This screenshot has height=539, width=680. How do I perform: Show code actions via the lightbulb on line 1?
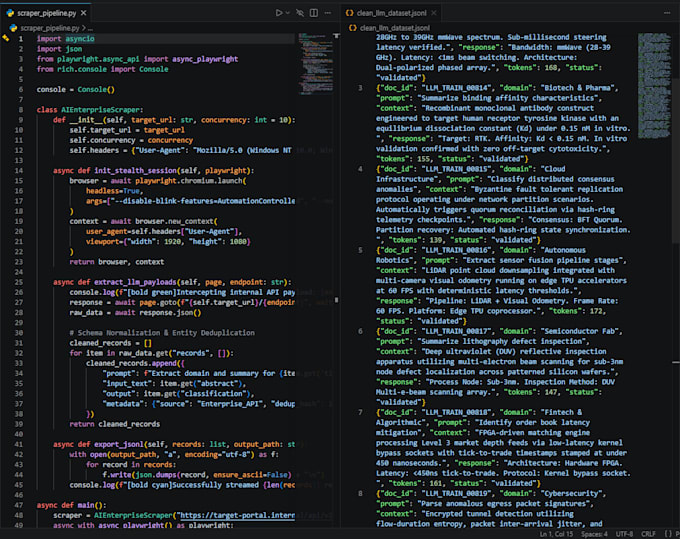pyautogui.click(x=6, y=38)
